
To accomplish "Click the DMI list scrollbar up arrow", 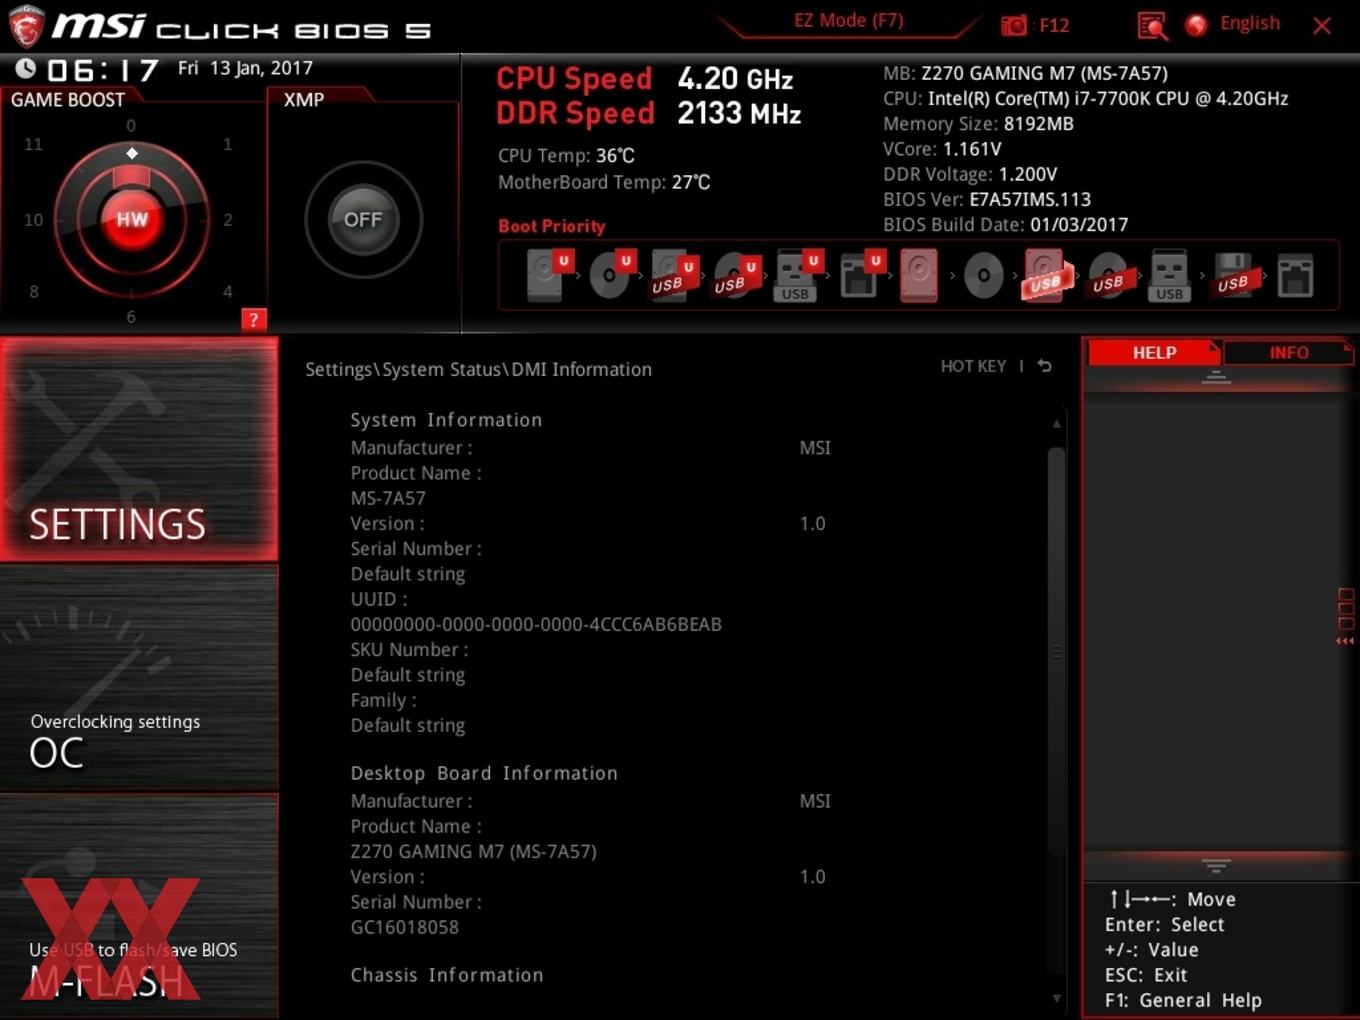I will click(1056, 424).
